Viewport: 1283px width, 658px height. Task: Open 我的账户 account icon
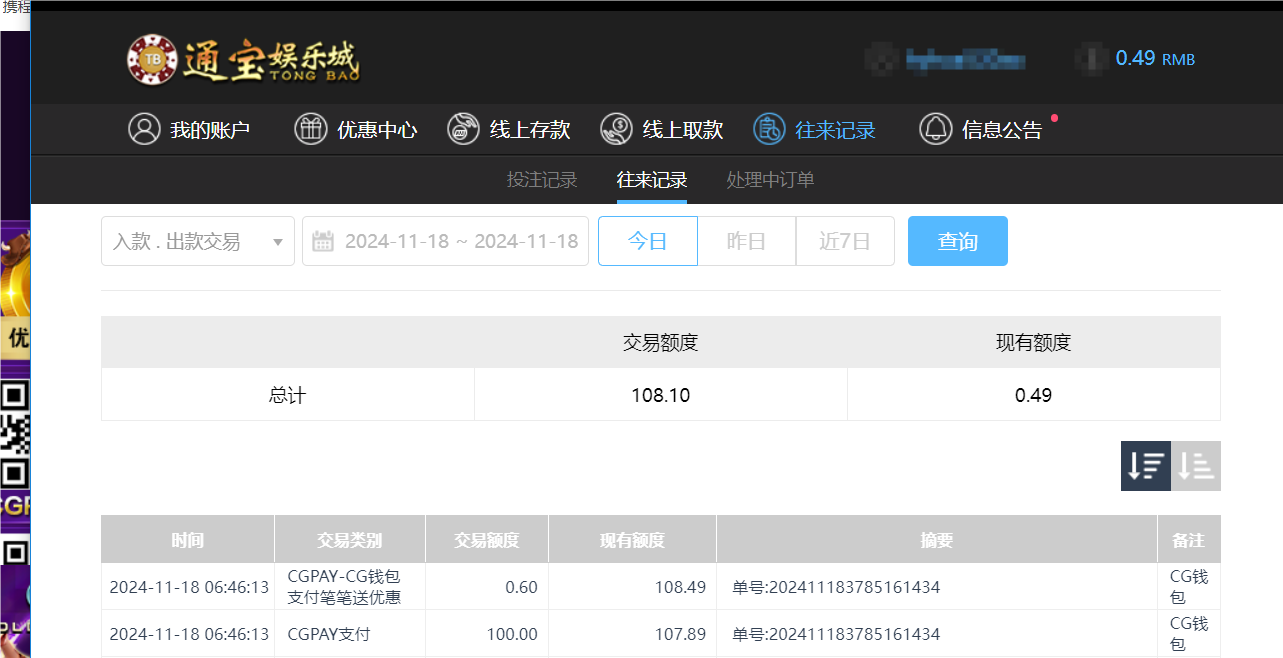coord(143,129)
